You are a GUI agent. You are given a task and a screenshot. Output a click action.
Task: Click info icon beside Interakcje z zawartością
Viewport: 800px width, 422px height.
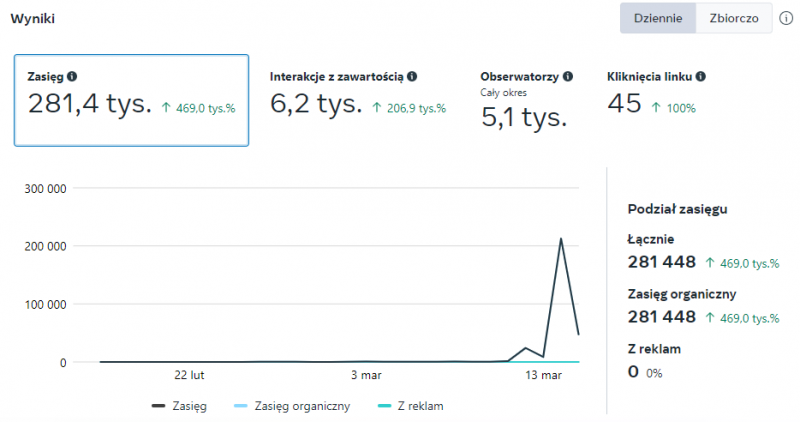point(412,76)
